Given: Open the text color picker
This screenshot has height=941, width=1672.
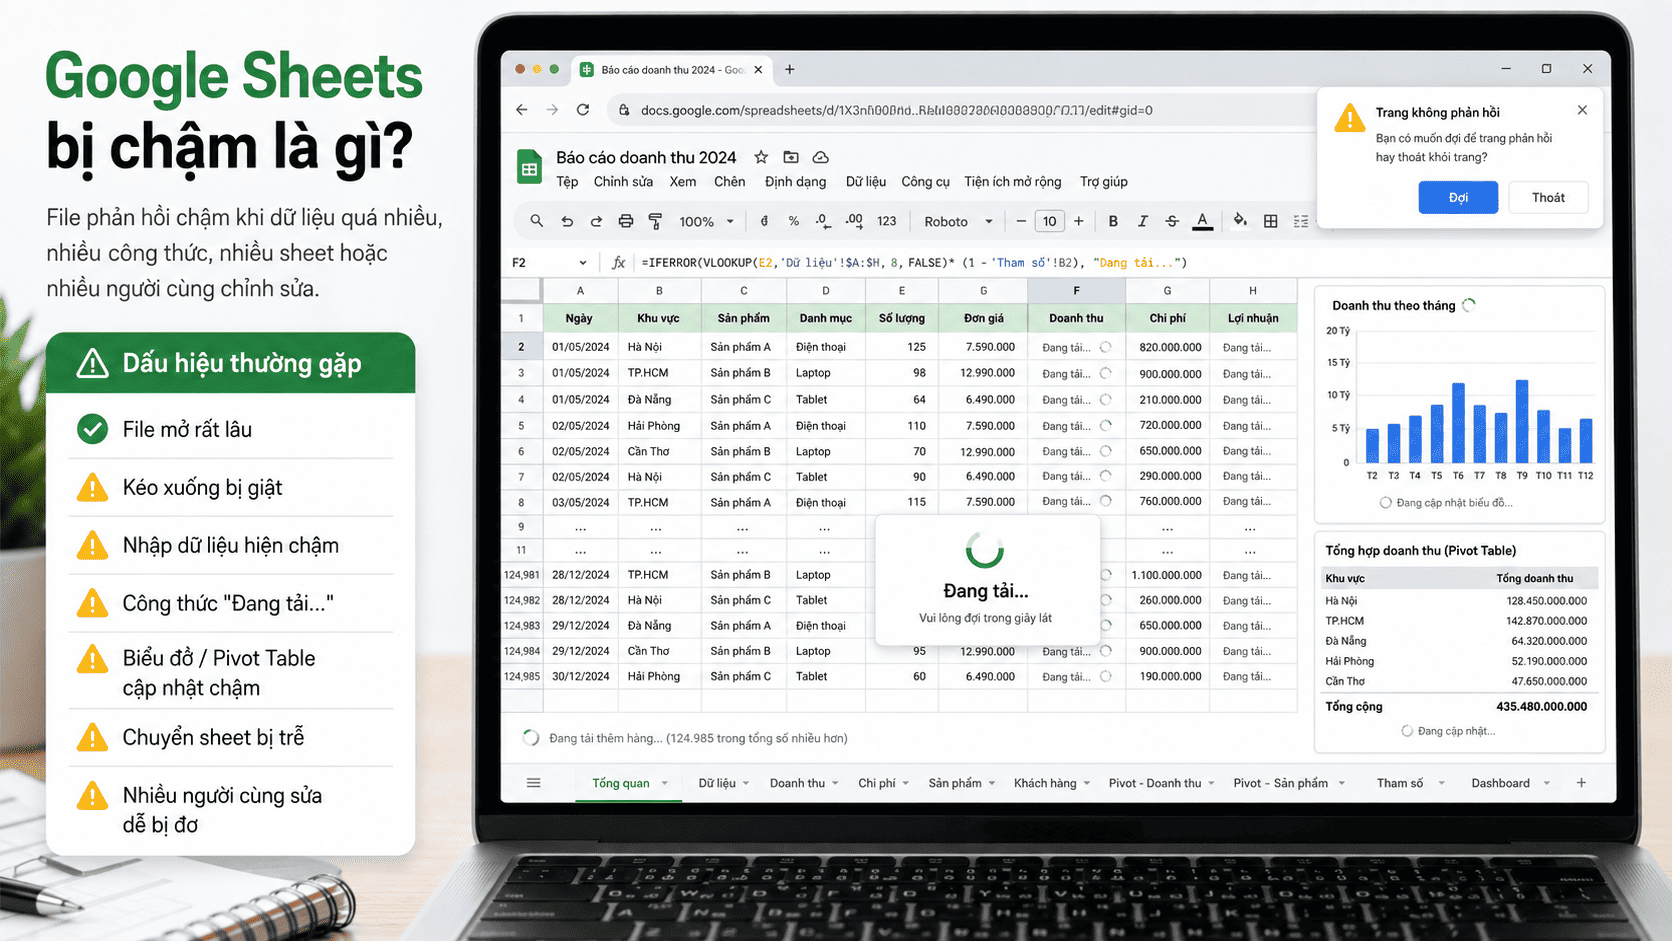Looking at the screenshot, I should (1203, 221).
